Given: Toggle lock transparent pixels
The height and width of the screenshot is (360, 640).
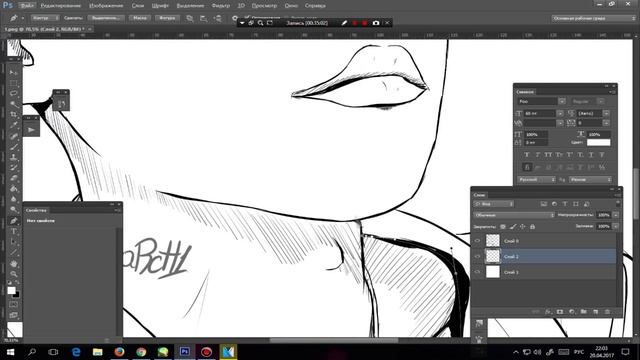Looking at the screenshot, I should 503,227.
